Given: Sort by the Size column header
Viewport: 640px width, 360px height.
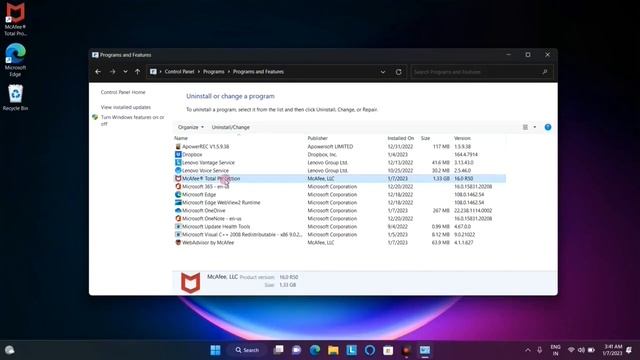Looking at the screenshot, I should (x=425, y=138).
